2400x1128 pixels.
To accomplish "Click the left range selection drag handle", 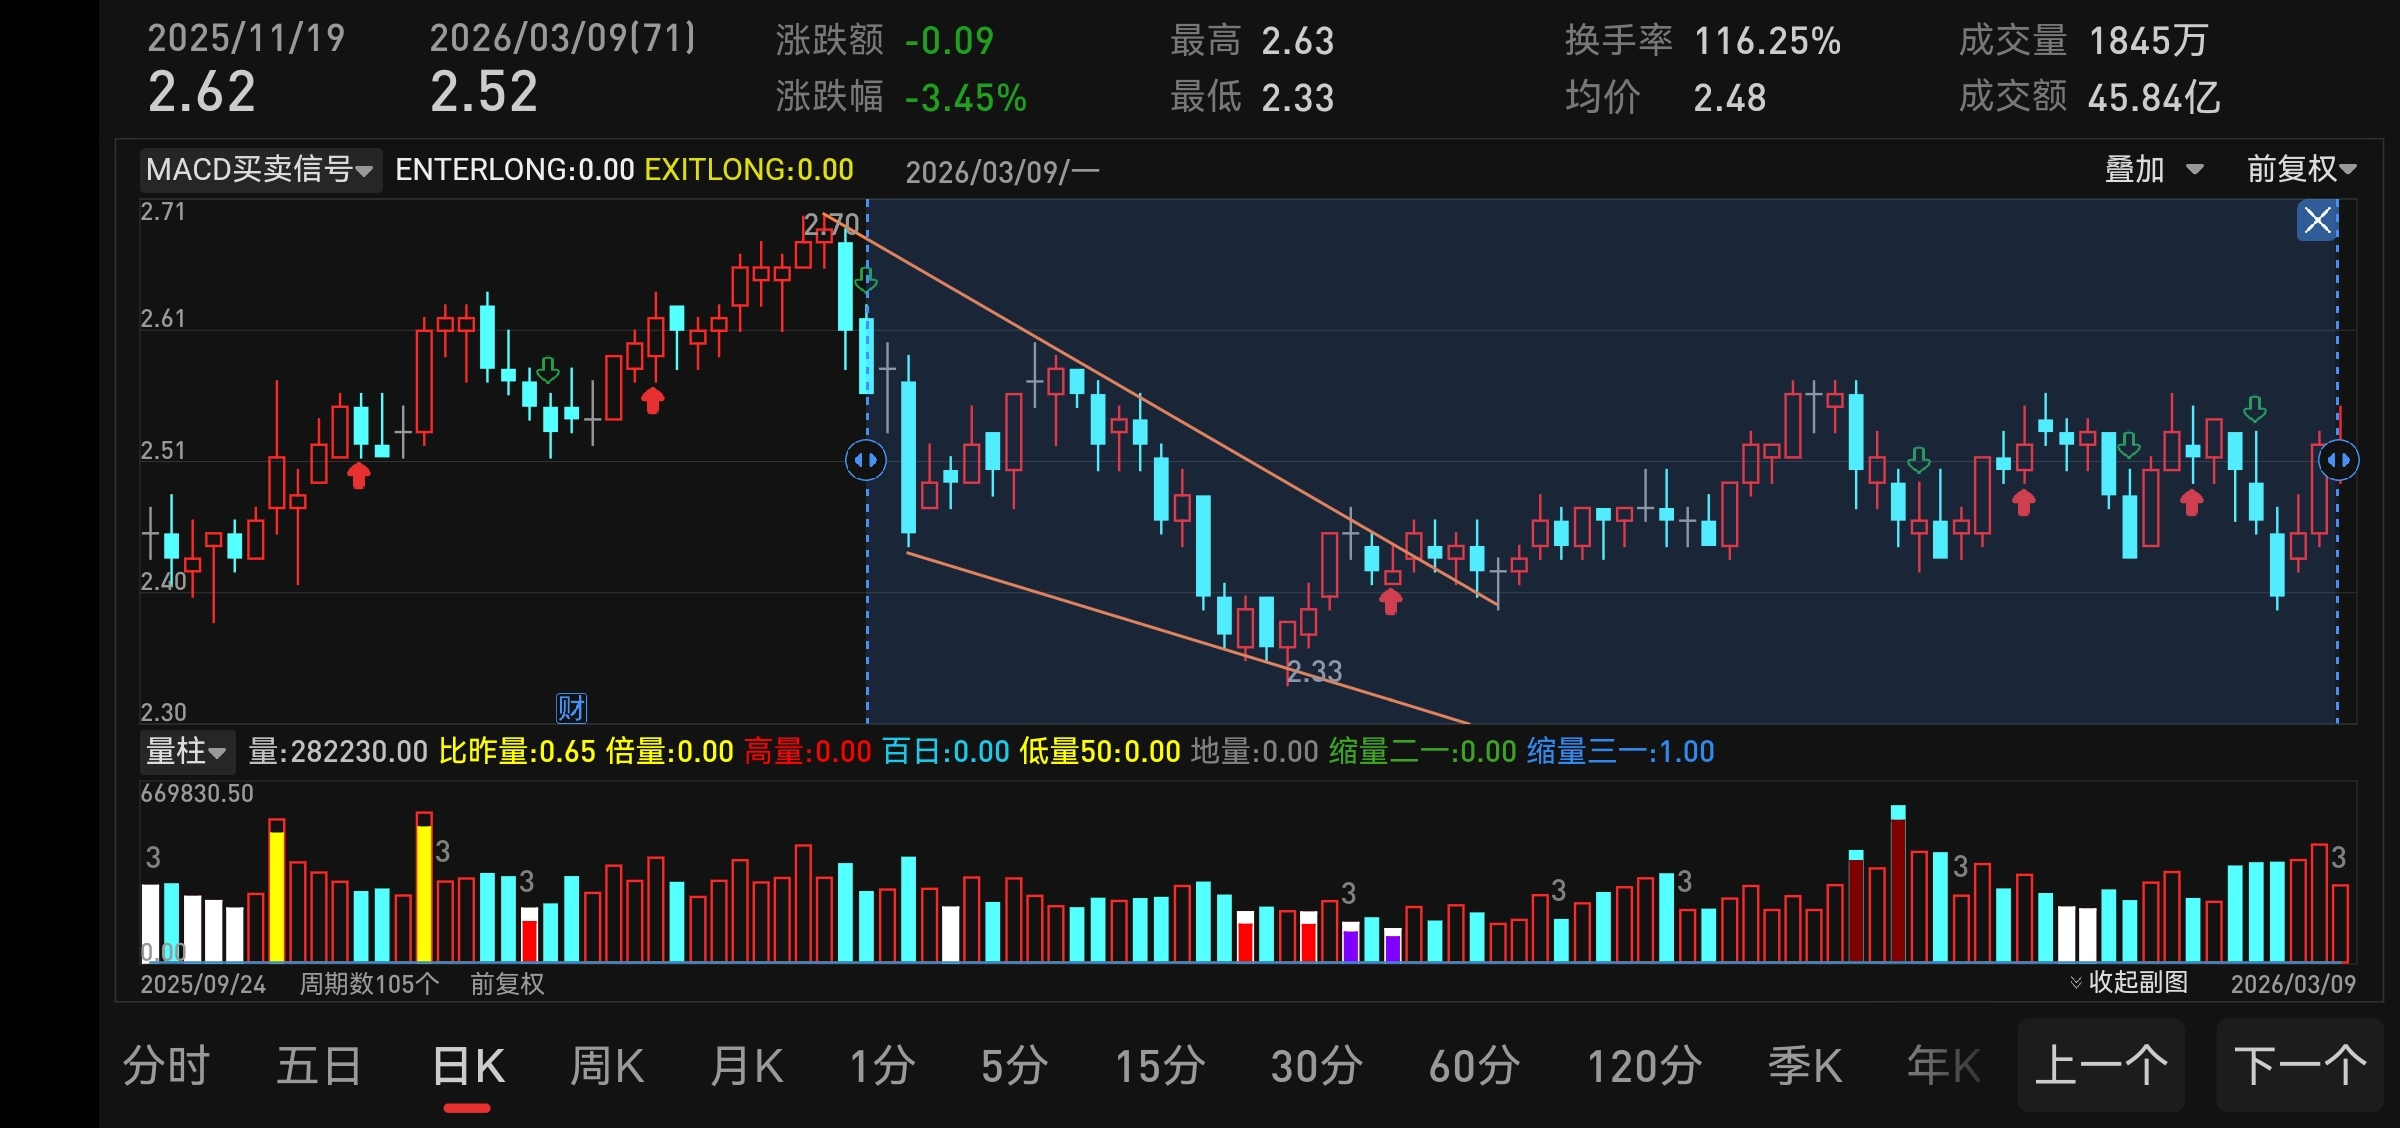I will click(x=866, y=460).
